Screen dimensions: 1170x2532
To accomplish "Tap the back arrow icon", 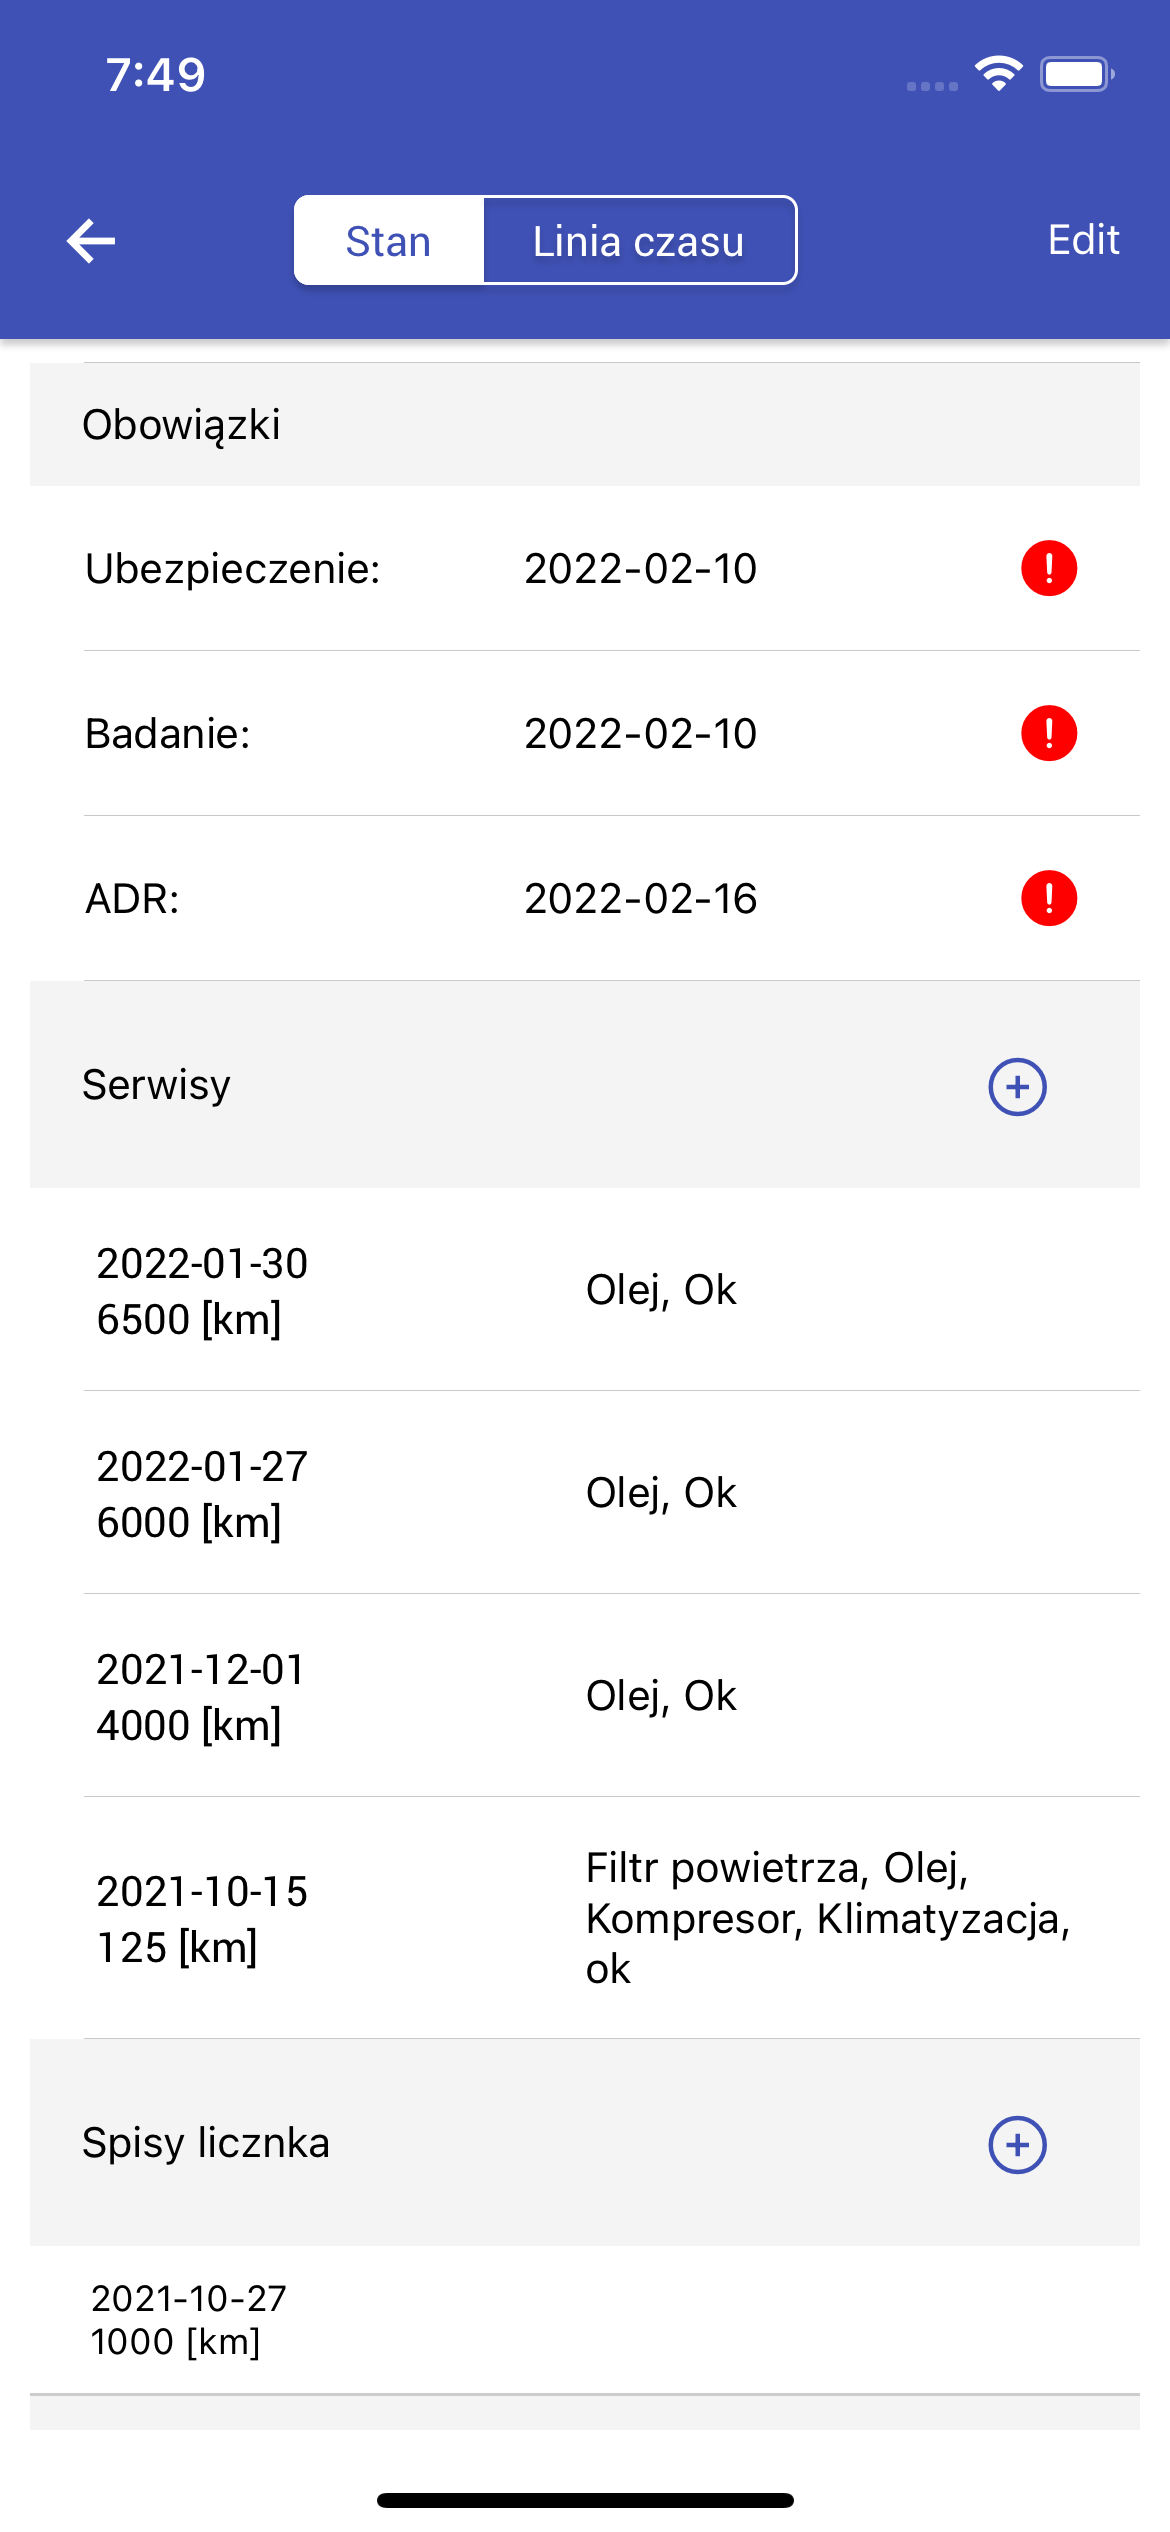I will point(91,241).
